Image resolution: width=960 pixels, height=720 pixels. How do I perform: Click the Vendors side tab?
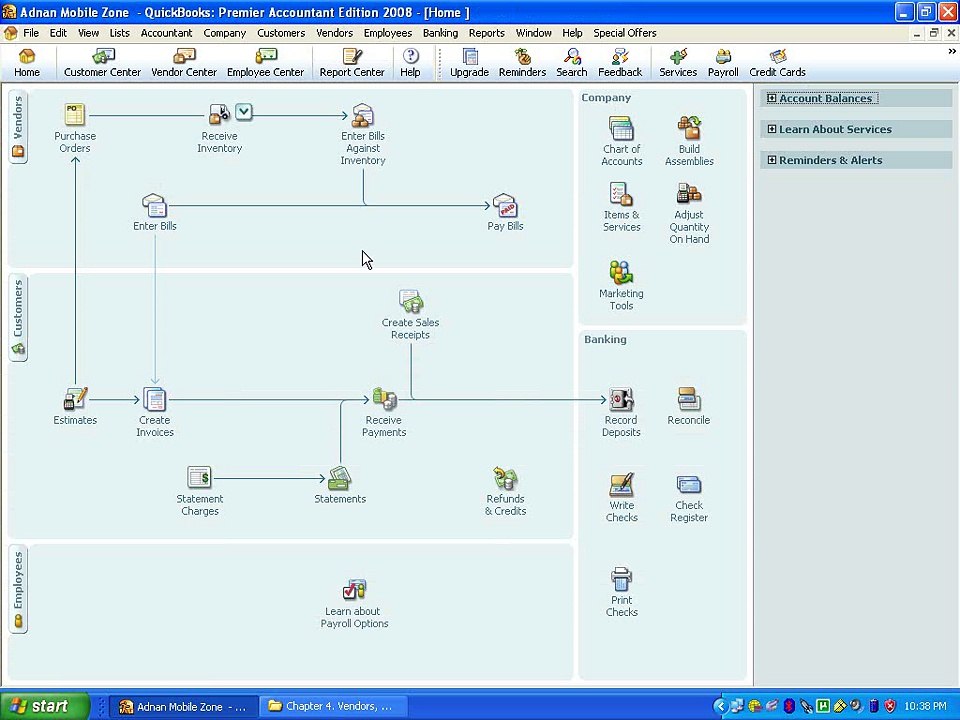tap(18, 127)
